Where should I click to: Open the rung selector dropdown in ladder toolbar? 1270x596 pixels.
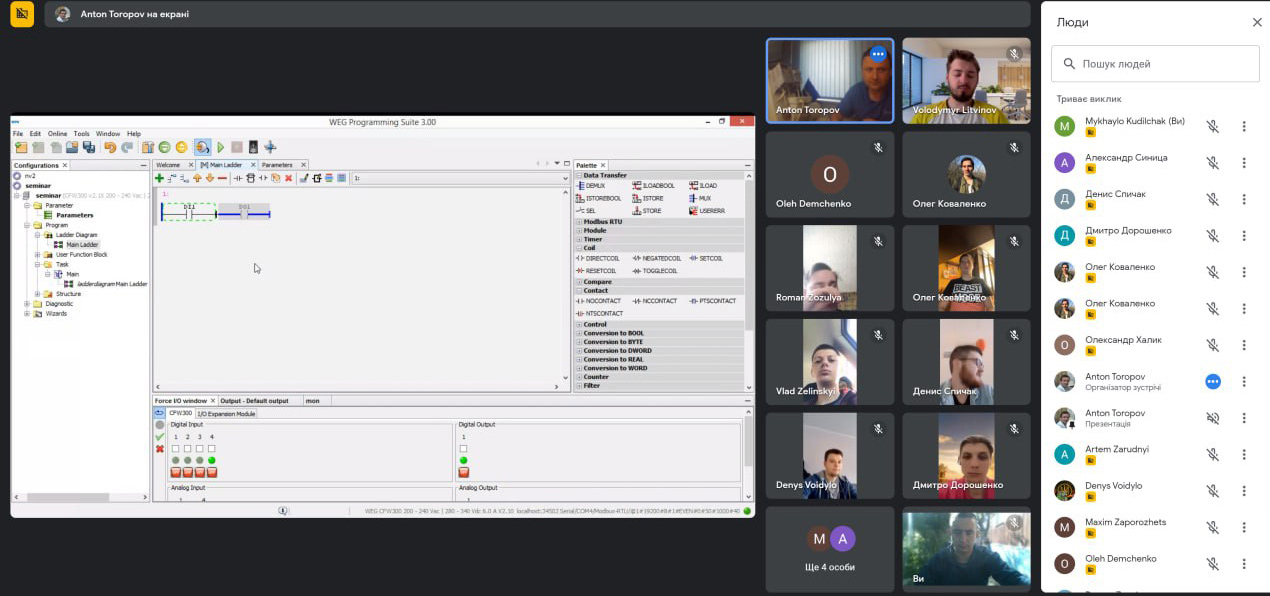(x=564, y=178)
